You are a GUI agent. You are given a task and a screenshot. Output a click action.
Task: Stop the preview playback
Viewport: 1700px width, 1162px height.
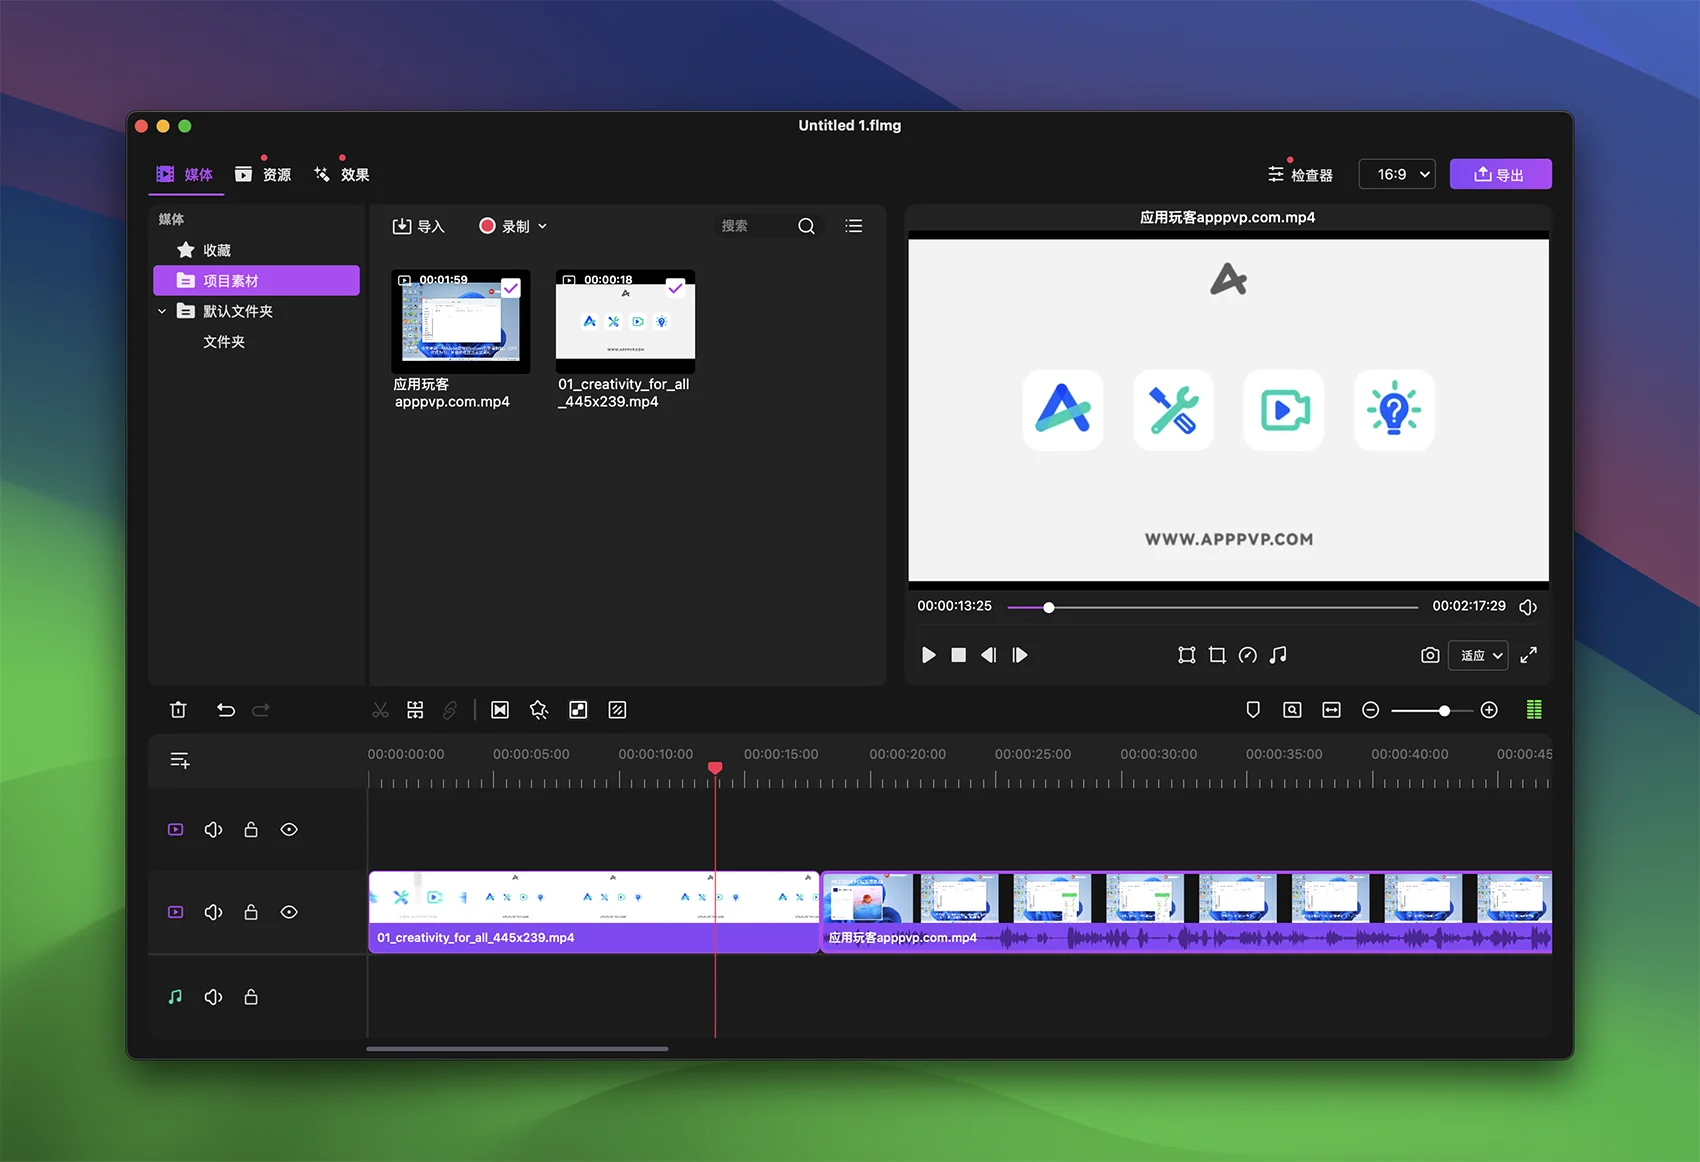click(x=958, y=655)
